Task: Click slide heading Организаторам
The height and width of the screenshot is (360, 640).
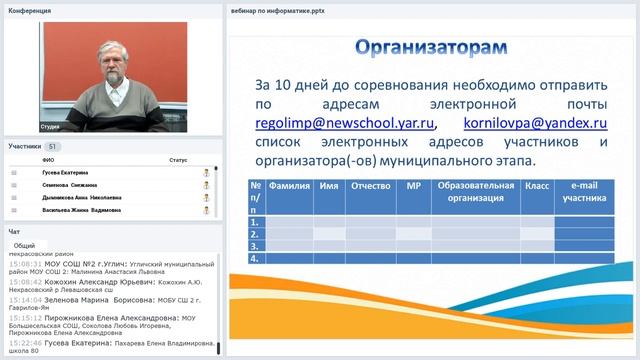Action: 431,47
